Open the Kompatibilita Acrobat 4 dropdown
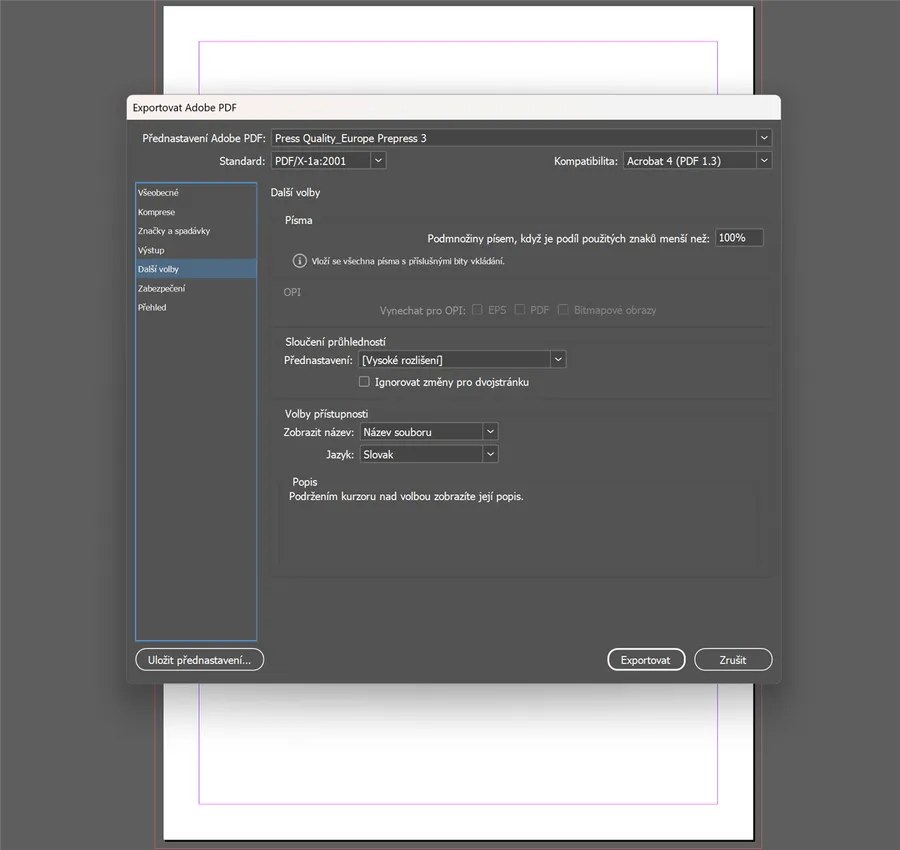This screenshot has height=850, width=900. pos(697,161)
